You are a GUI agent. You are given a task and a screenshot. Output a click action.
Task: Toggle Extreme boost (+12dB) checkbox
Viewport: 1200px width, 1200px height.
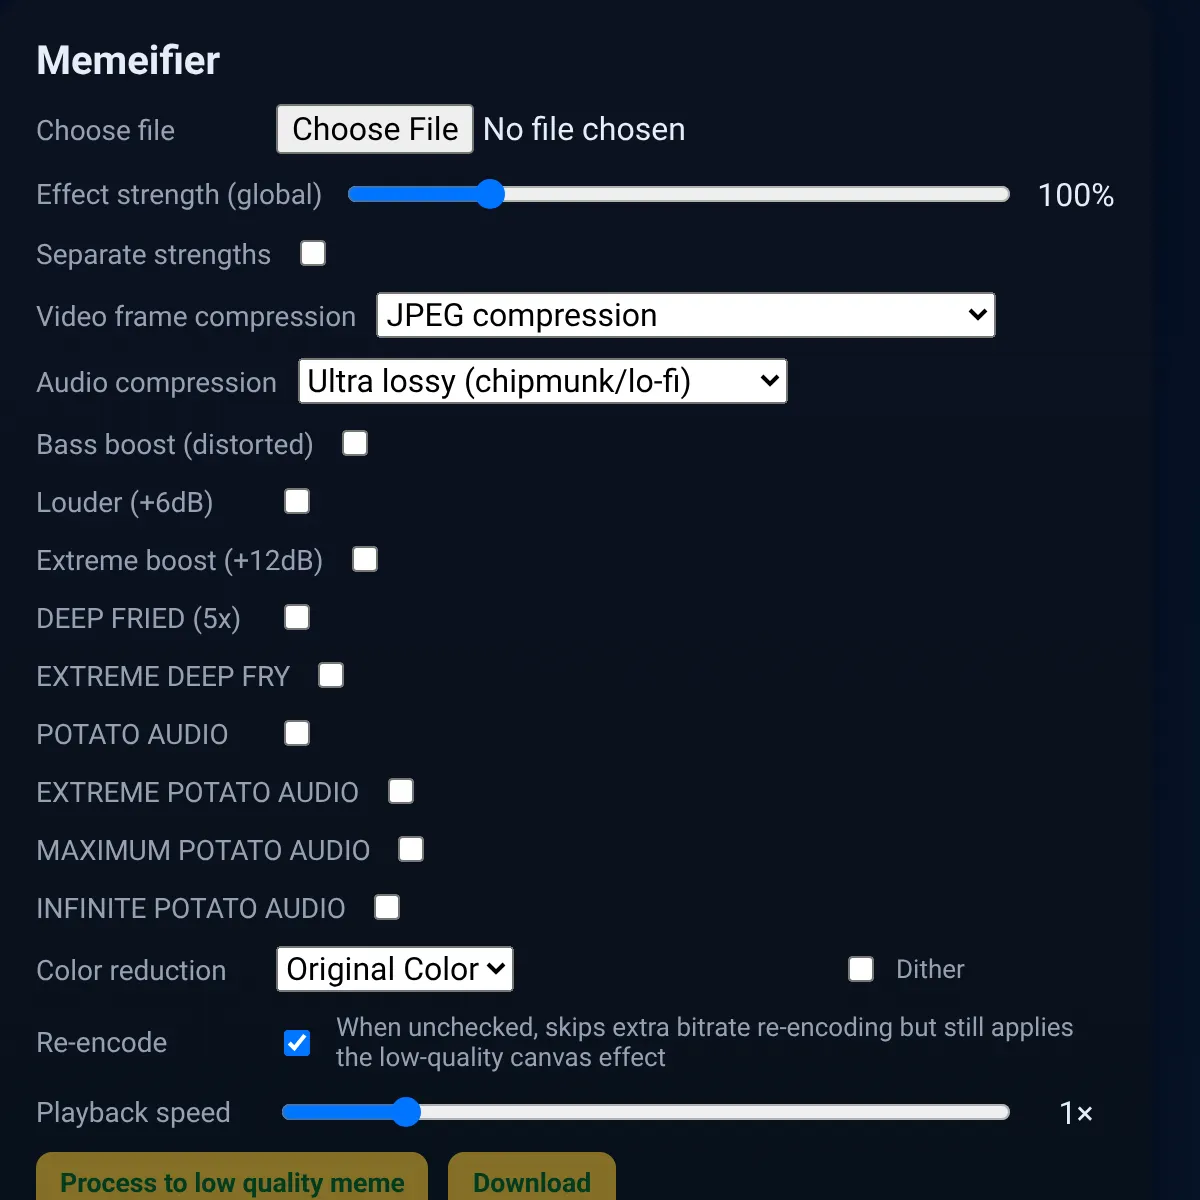[x=365, y=560]
